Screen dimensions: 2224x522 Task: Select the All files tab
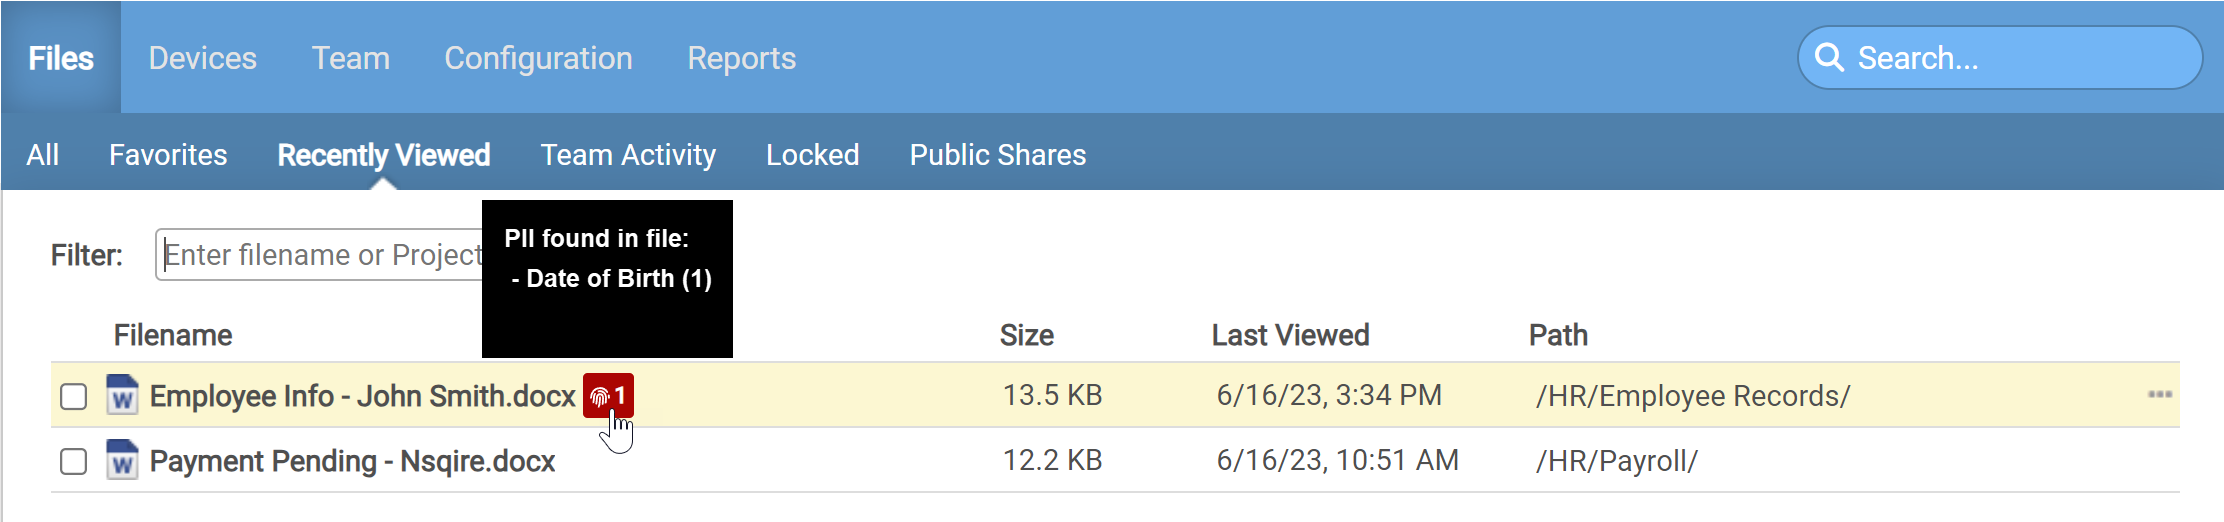(x=43, y=155)
